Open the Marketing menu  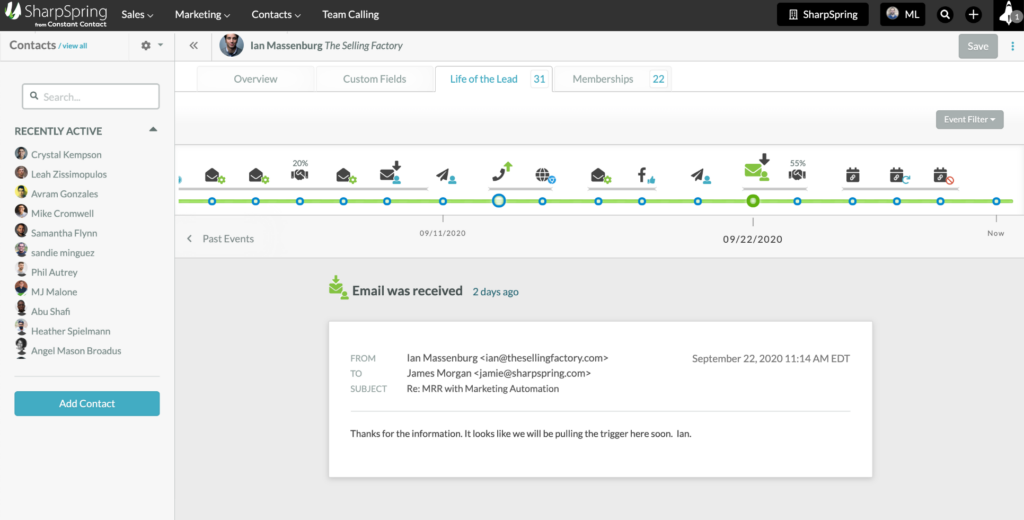(202, 14)
